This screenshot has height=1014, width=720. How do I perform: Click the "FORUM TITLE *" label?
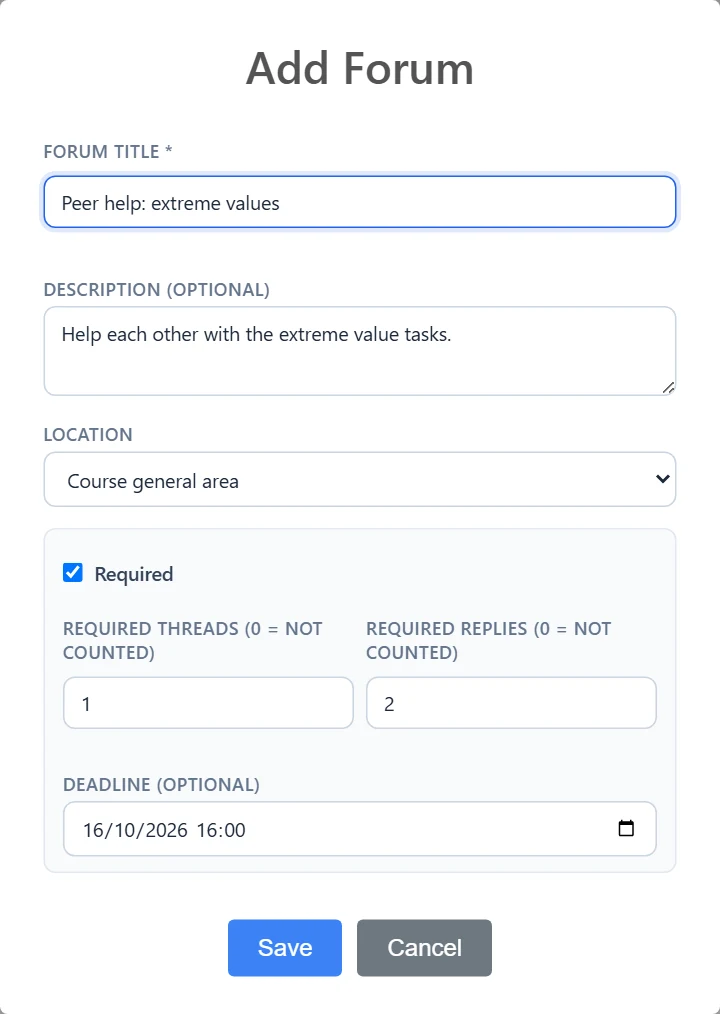tap(108, 151)
